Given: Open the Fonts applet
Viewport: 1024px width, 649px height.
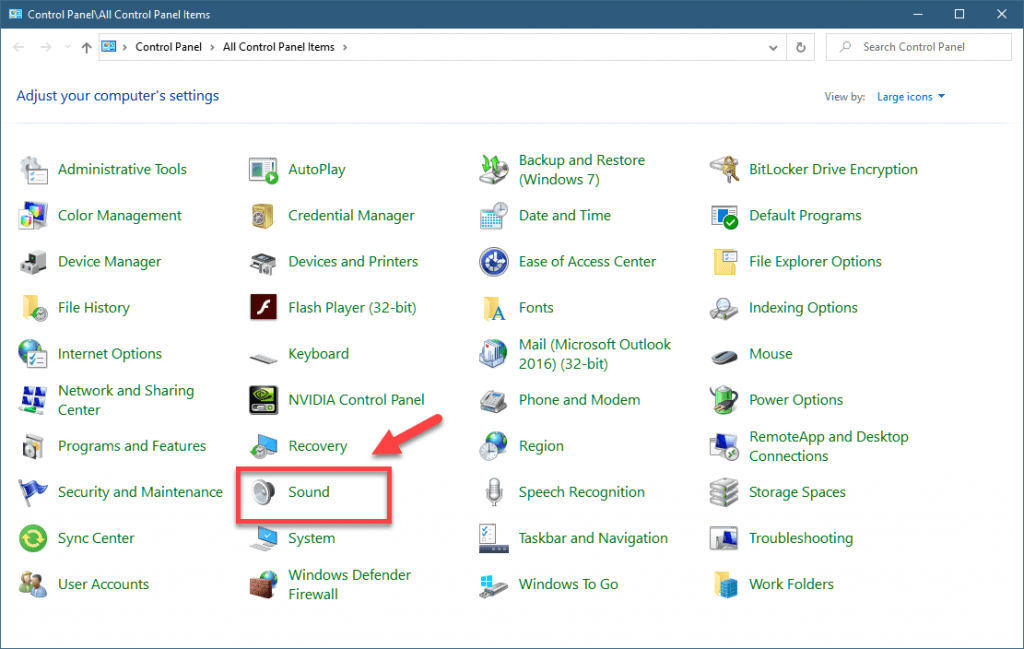Looking at the screenshot, I should pos(537,308).
